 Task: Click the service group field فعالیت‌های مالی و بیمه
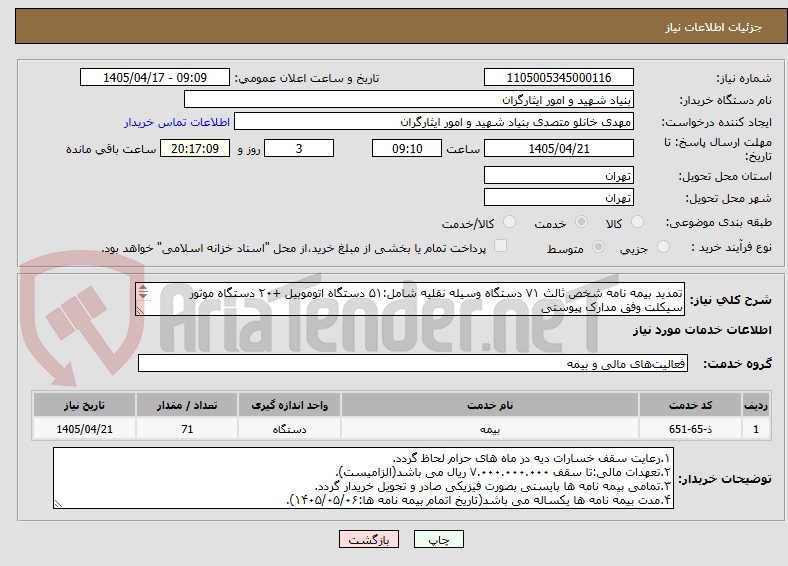[413, 363]
